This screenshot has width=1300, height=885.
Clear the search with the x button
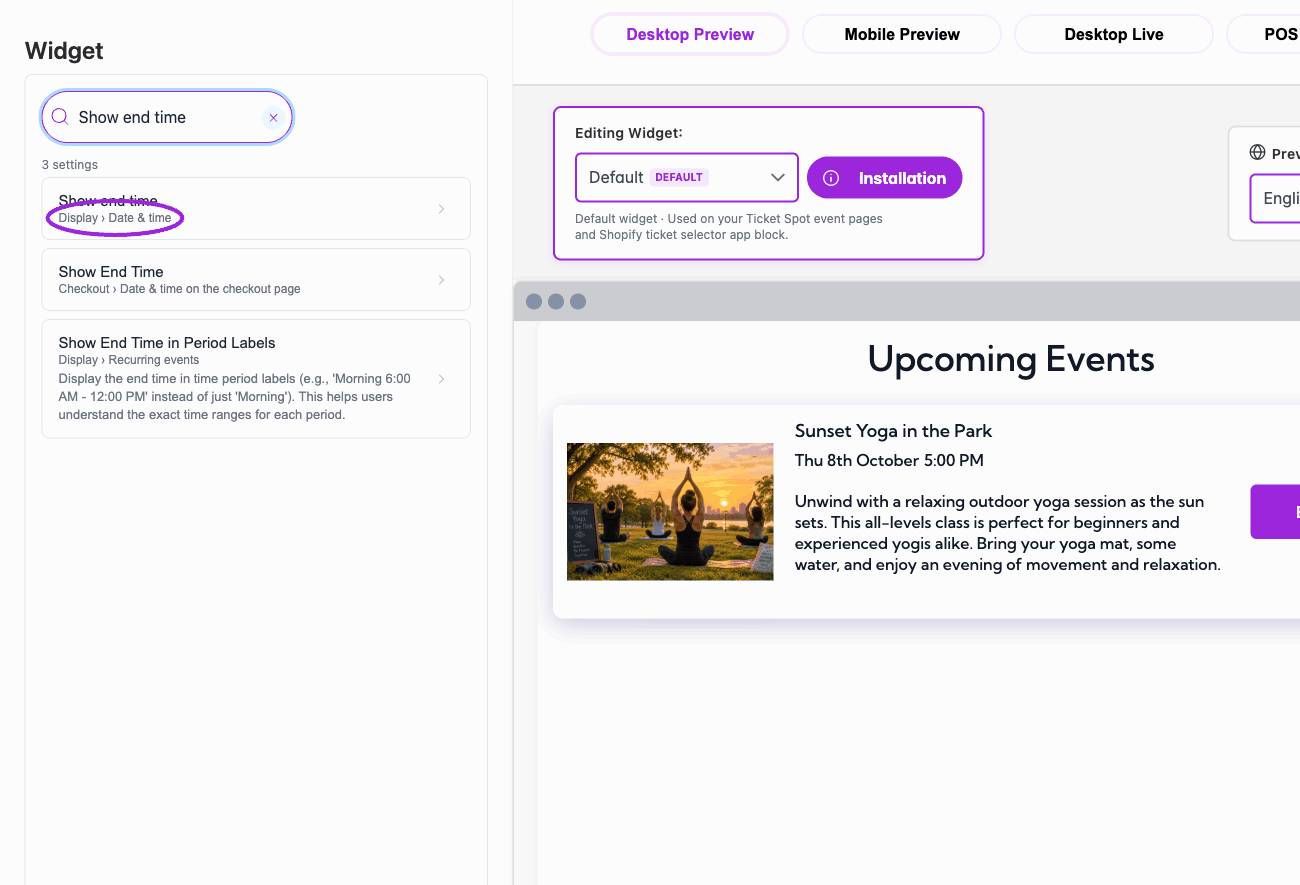tap(273, 117)
